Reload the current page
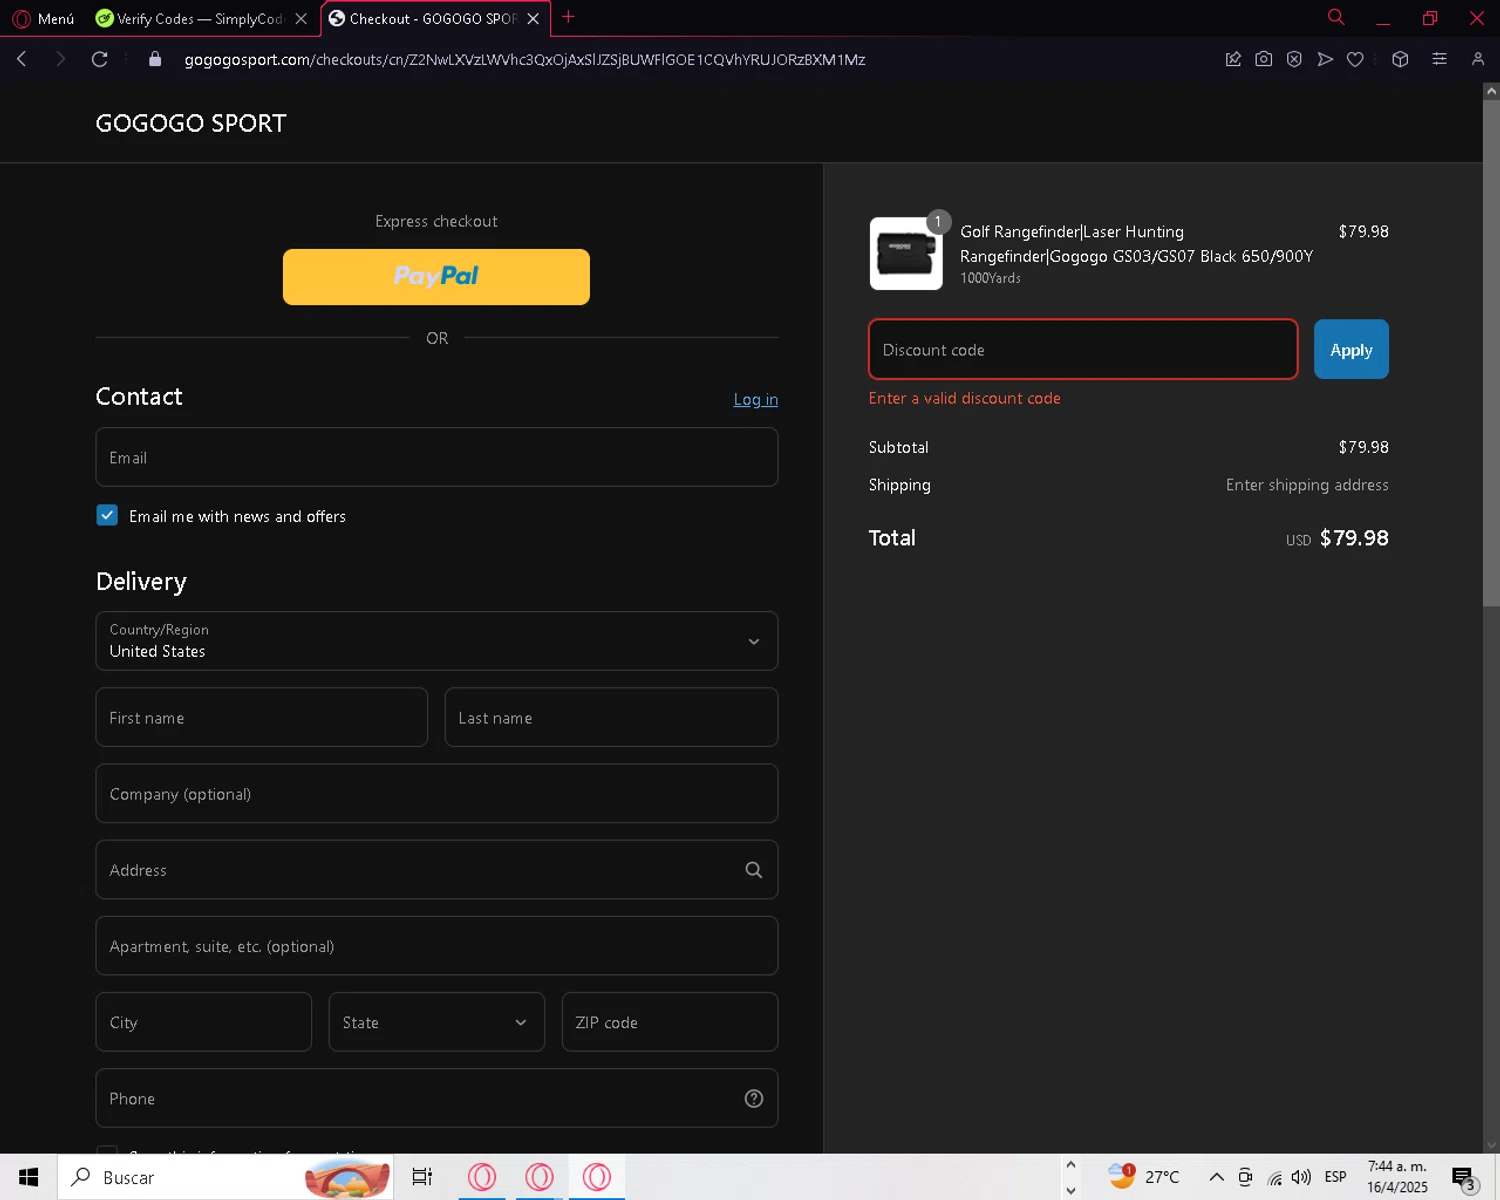Screen dimensions: 1500x1200 coord(99,59)
